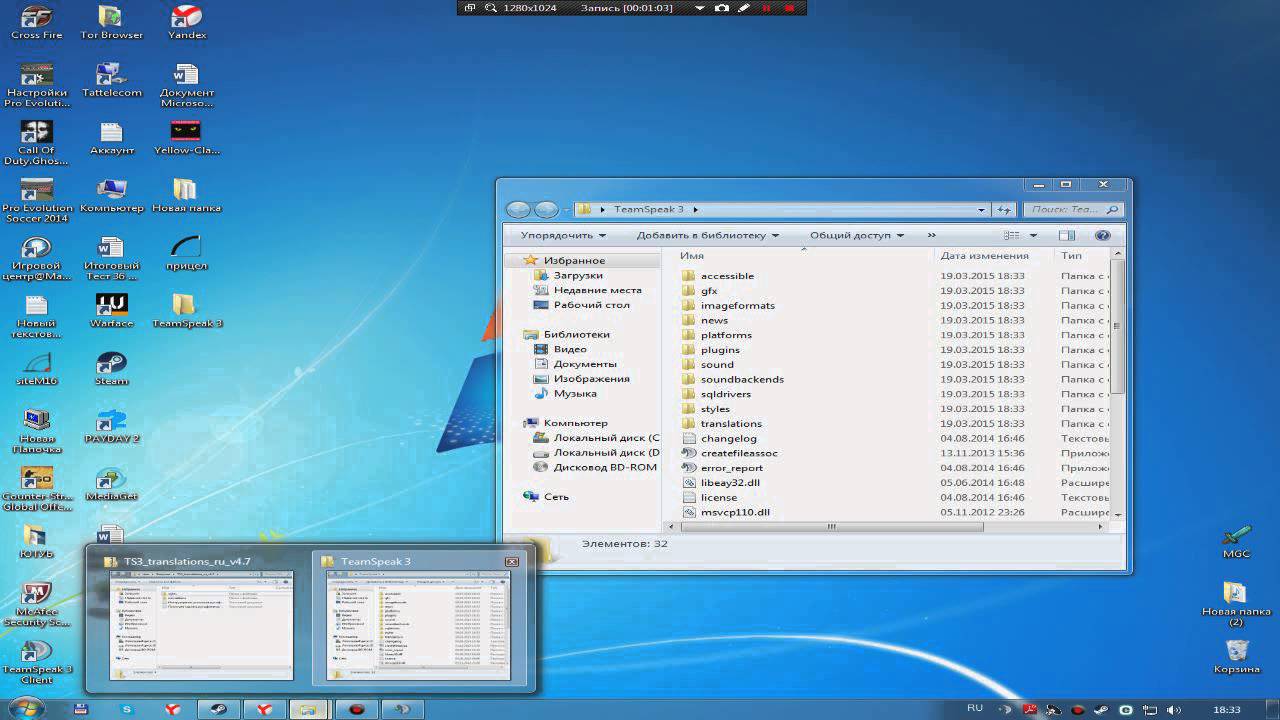Select the Корзина recycle bin icon
The height and width of the screenshot is (720, 1280).
(1236, 657)
